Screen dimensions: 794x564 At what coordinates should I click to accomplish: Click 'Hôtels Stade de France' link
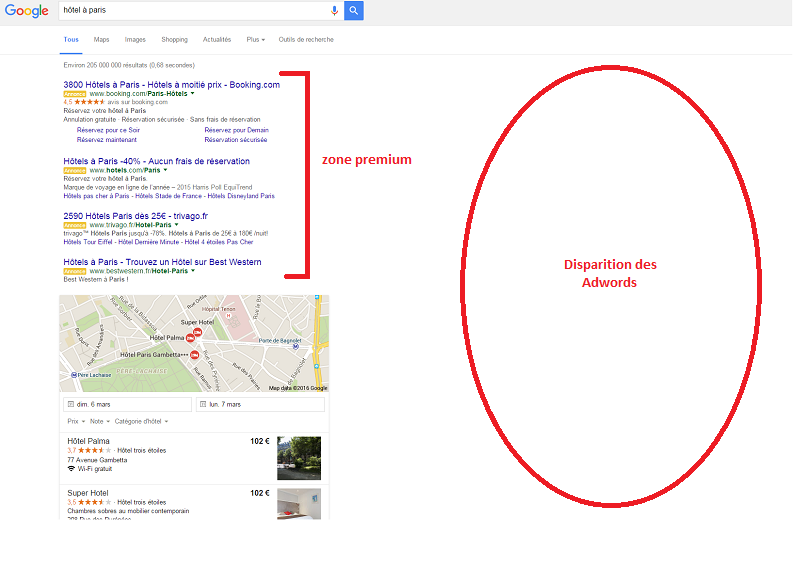pos(168,196)
